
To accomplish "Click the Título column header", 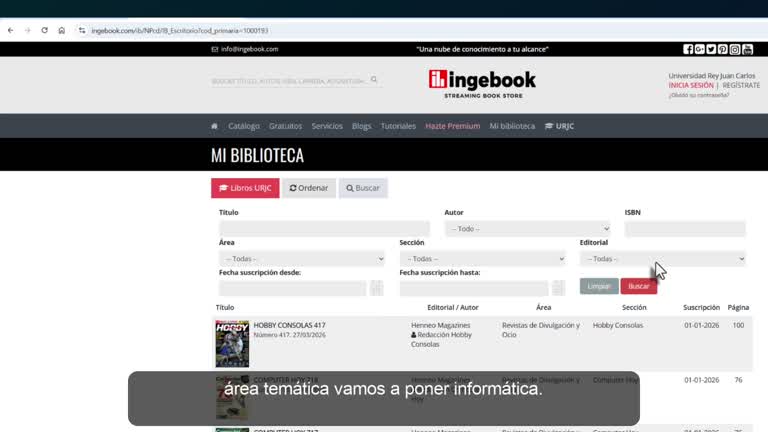I will click(225, 308).
